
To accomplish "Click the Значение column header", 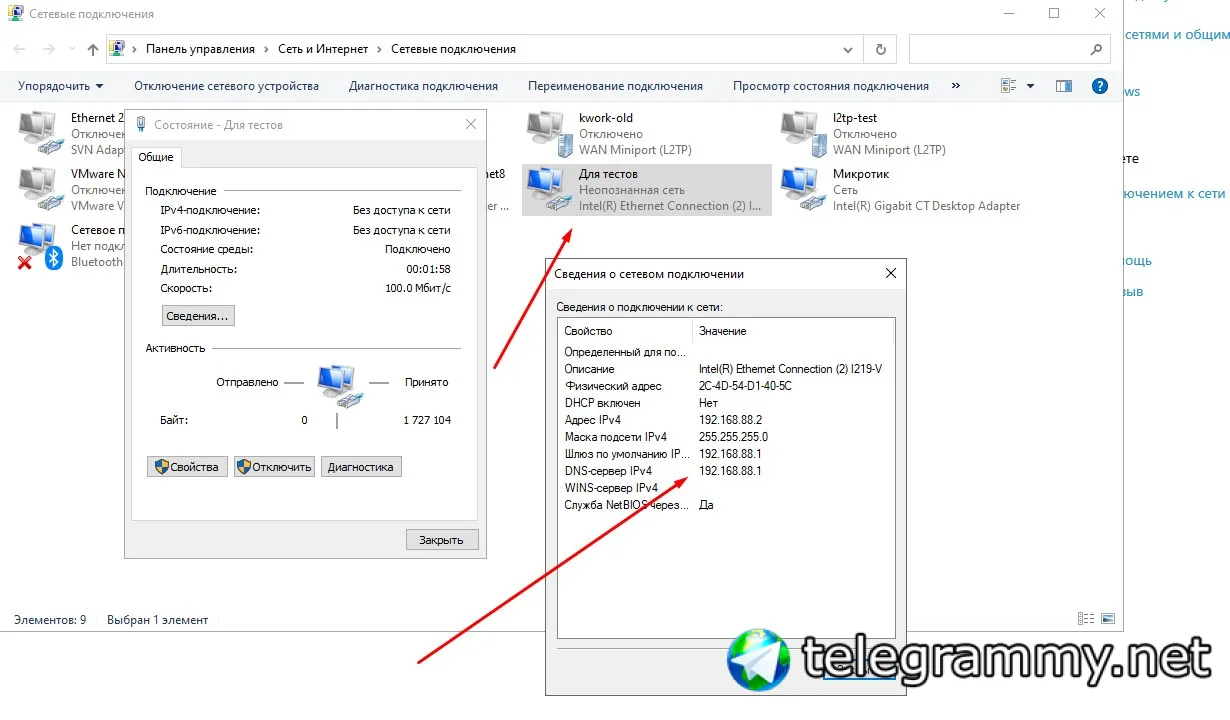I will (x=793, y=331).
